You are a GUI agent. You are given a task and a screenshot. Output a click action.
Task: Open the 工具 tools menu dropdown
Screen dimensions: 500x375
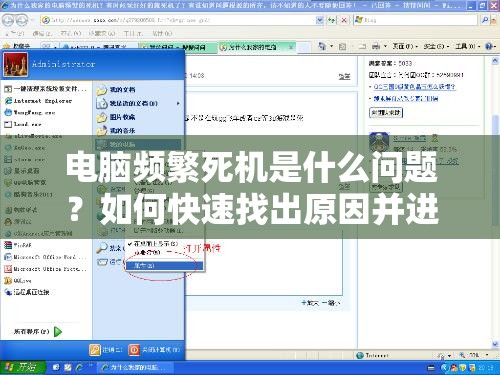tap(468, 46)
